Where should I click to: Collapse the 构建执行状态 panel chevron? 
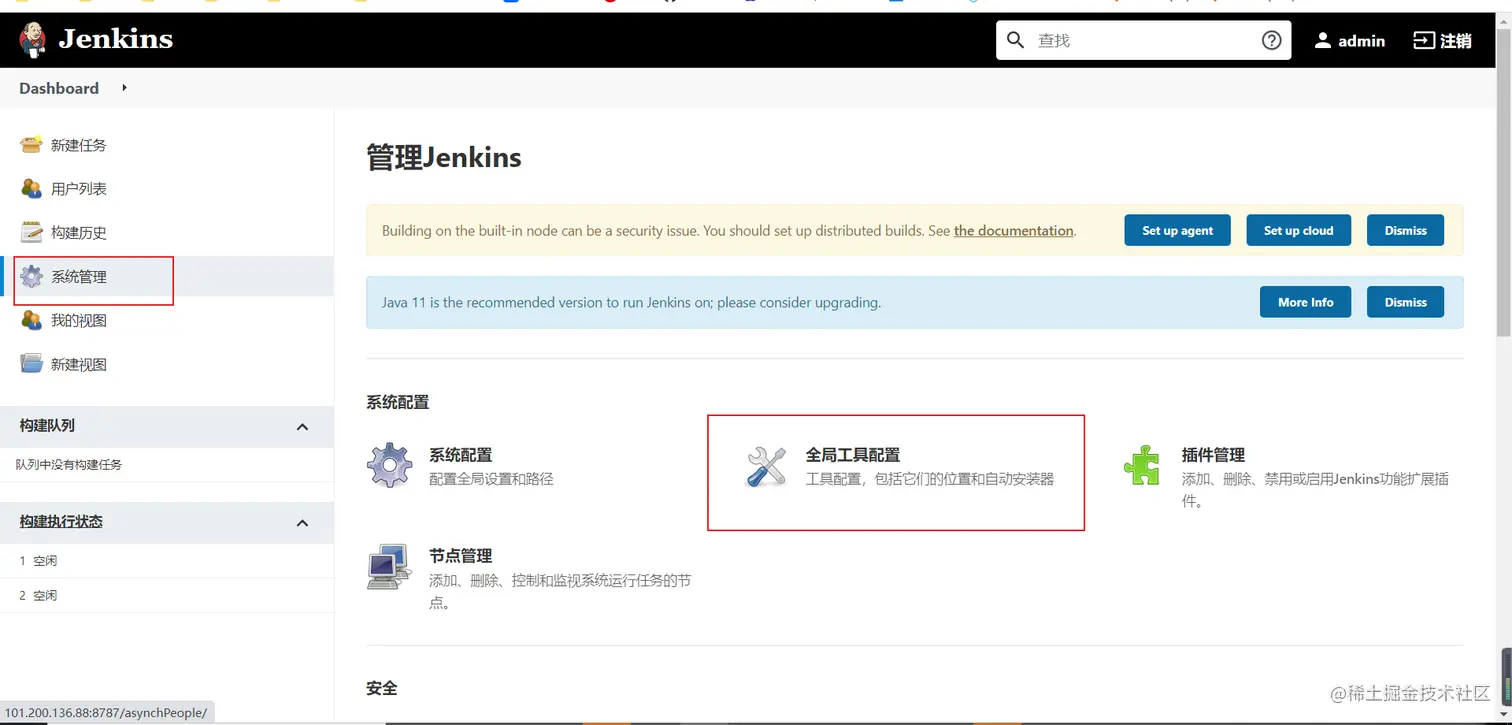point(303,523)
